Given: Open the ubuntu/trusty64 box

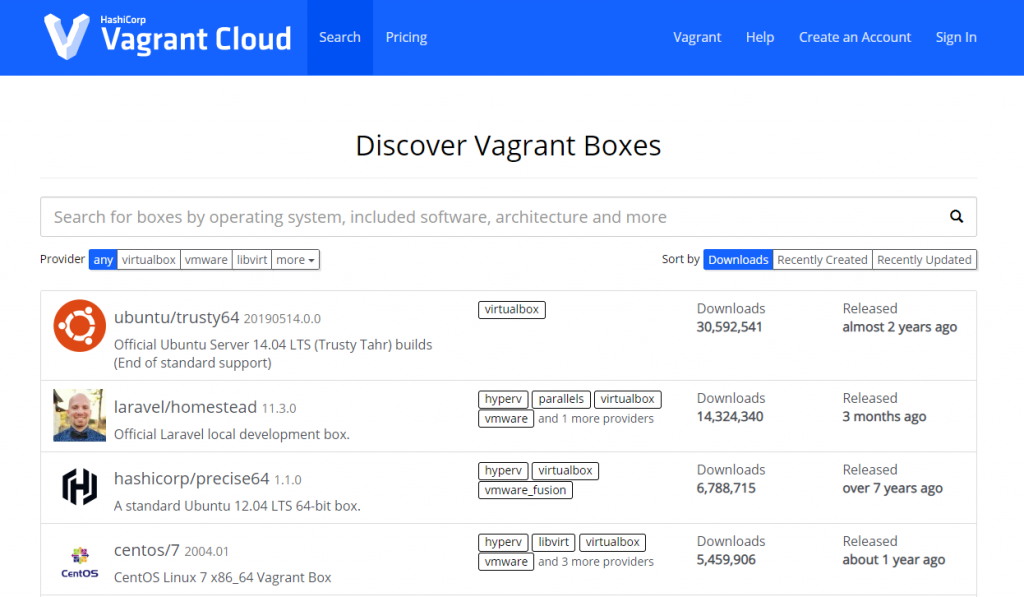Looking at the screenshot, I should (x=176, y=317).
